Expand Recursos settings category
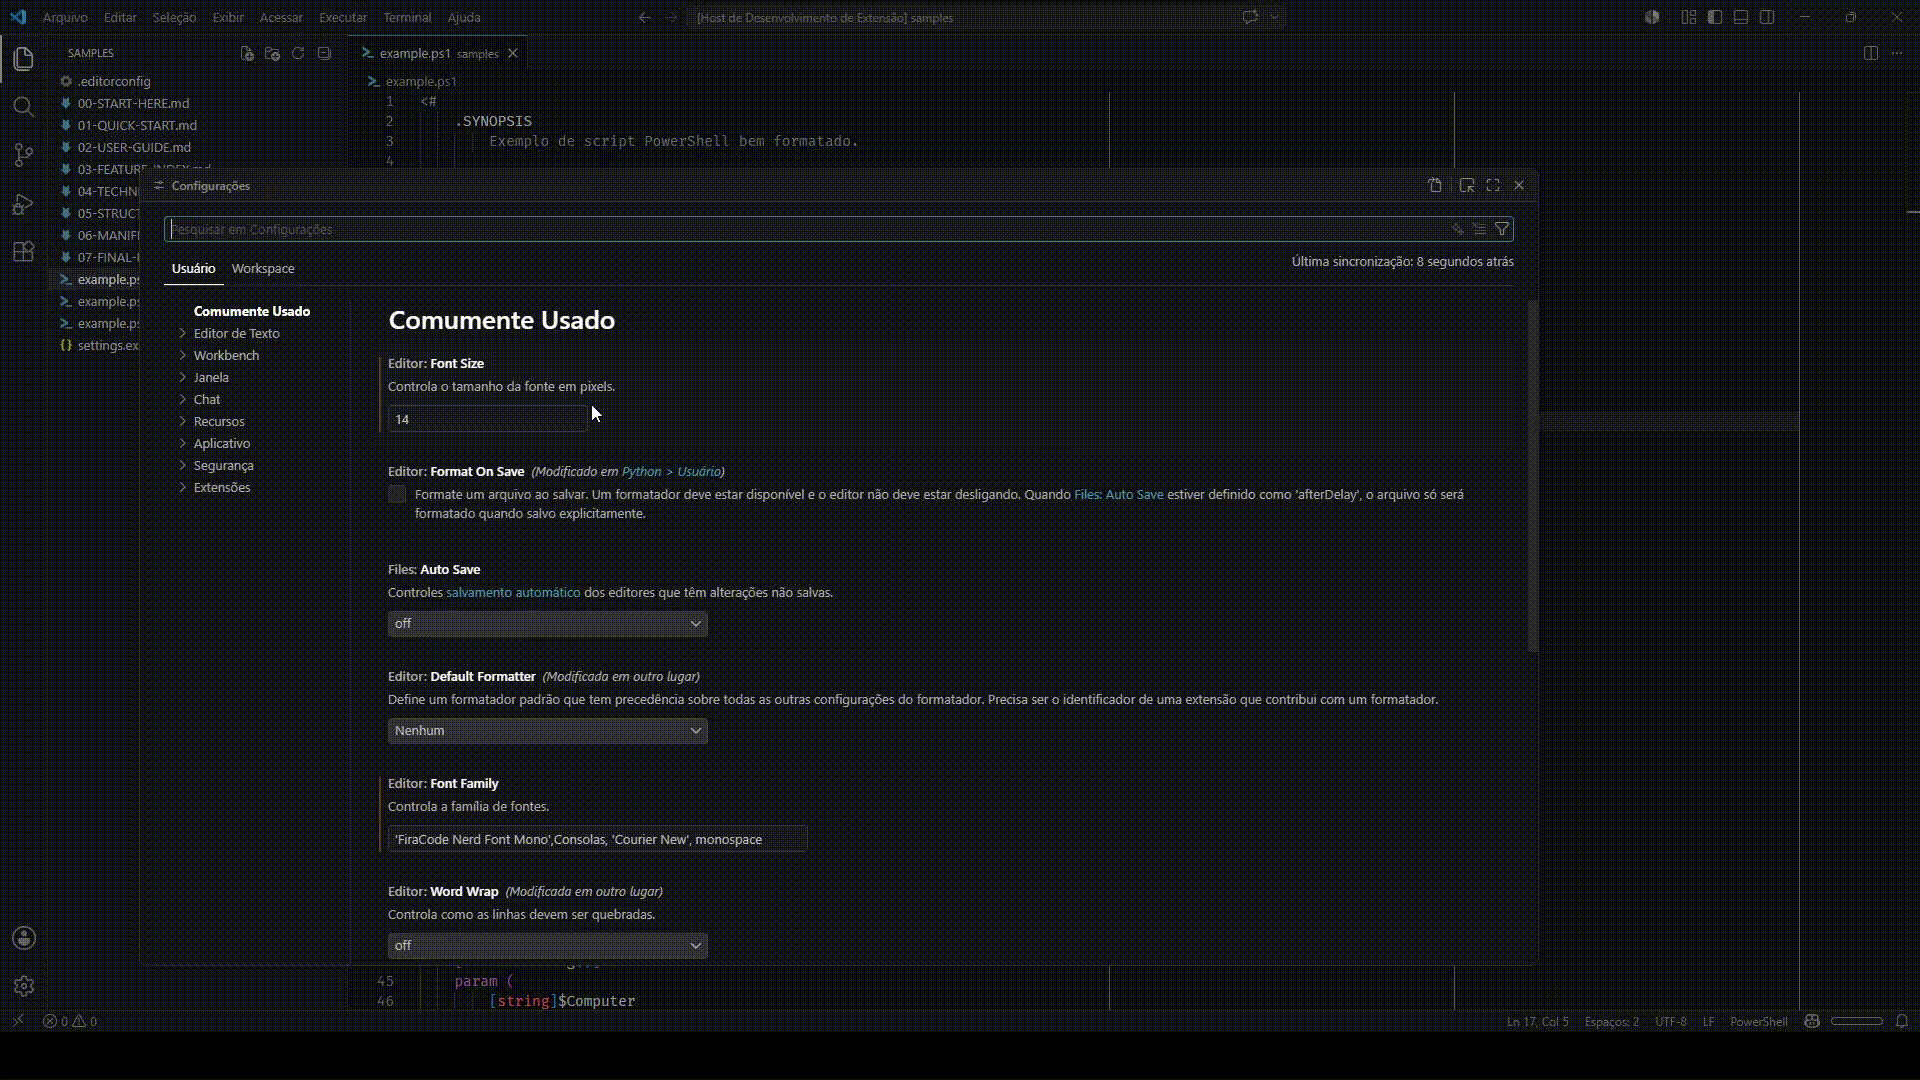 pos(219,421)
